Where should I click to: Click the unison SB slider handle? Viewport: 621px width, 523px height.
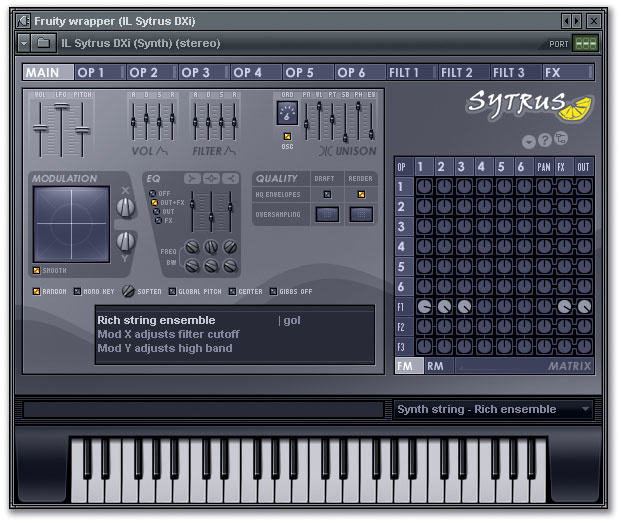[x=345, y=137]
